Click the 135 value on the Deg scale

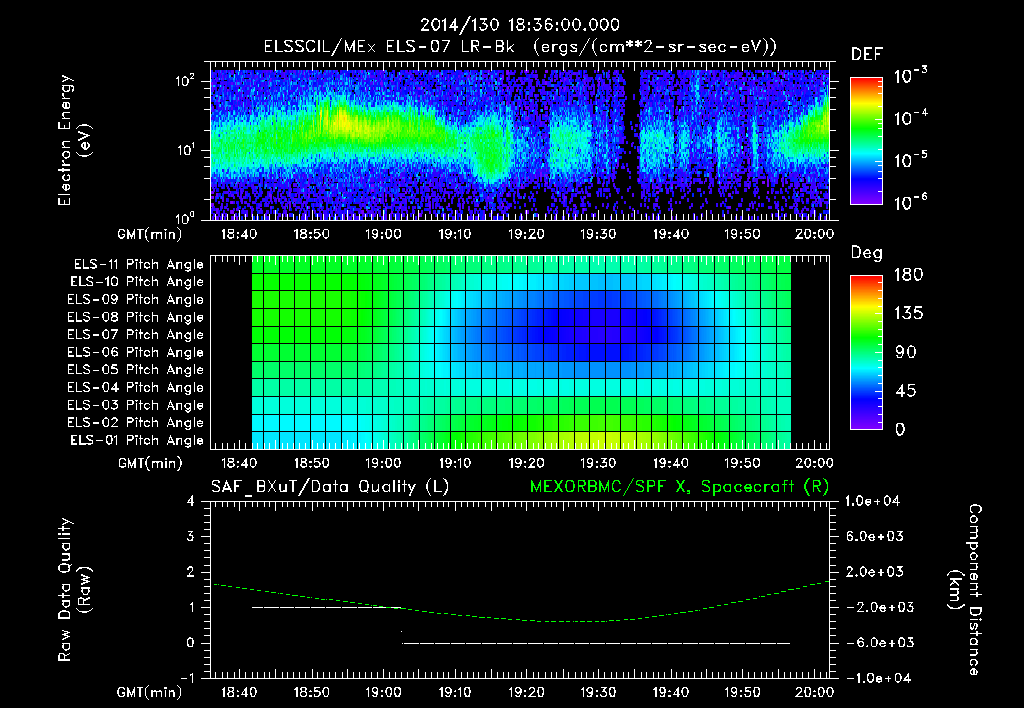coord(908,313)
